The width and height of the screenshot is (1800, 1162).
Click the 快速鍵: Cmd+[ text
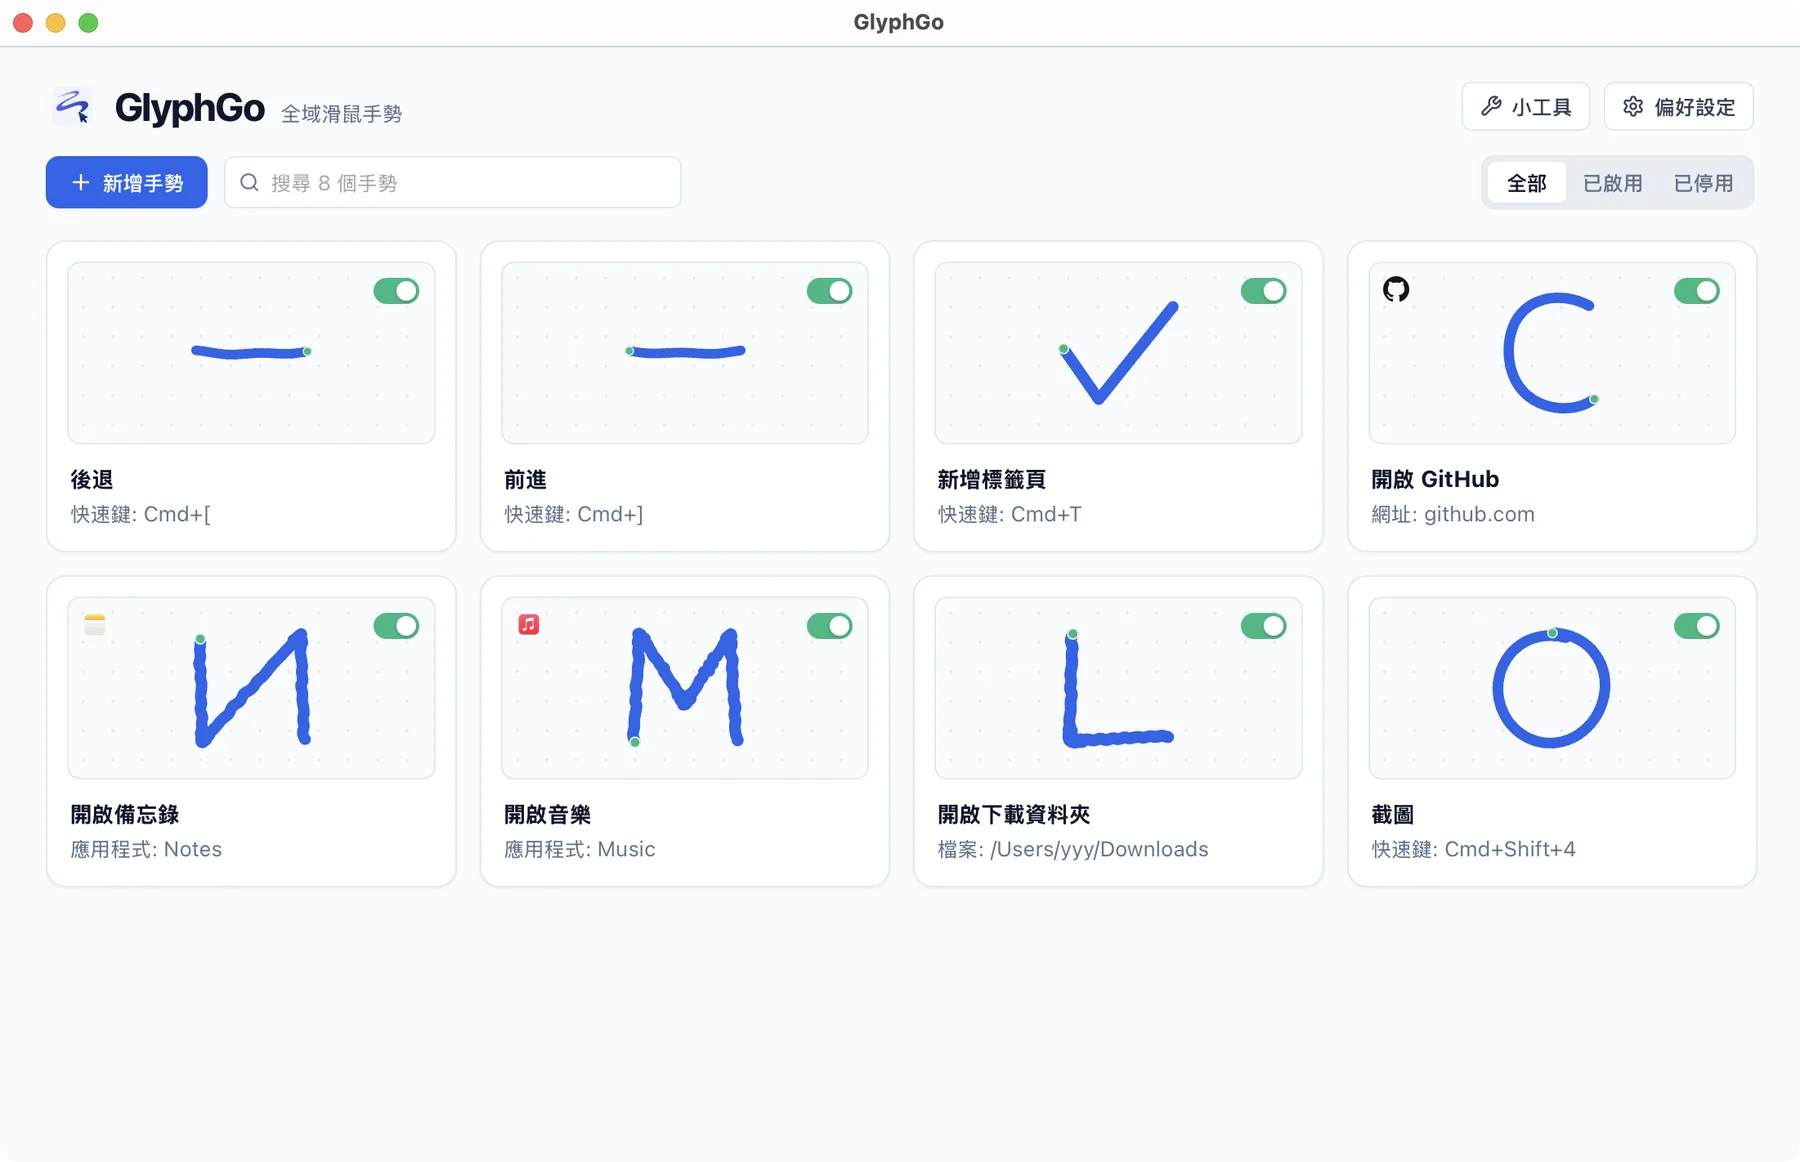point(140,514)
